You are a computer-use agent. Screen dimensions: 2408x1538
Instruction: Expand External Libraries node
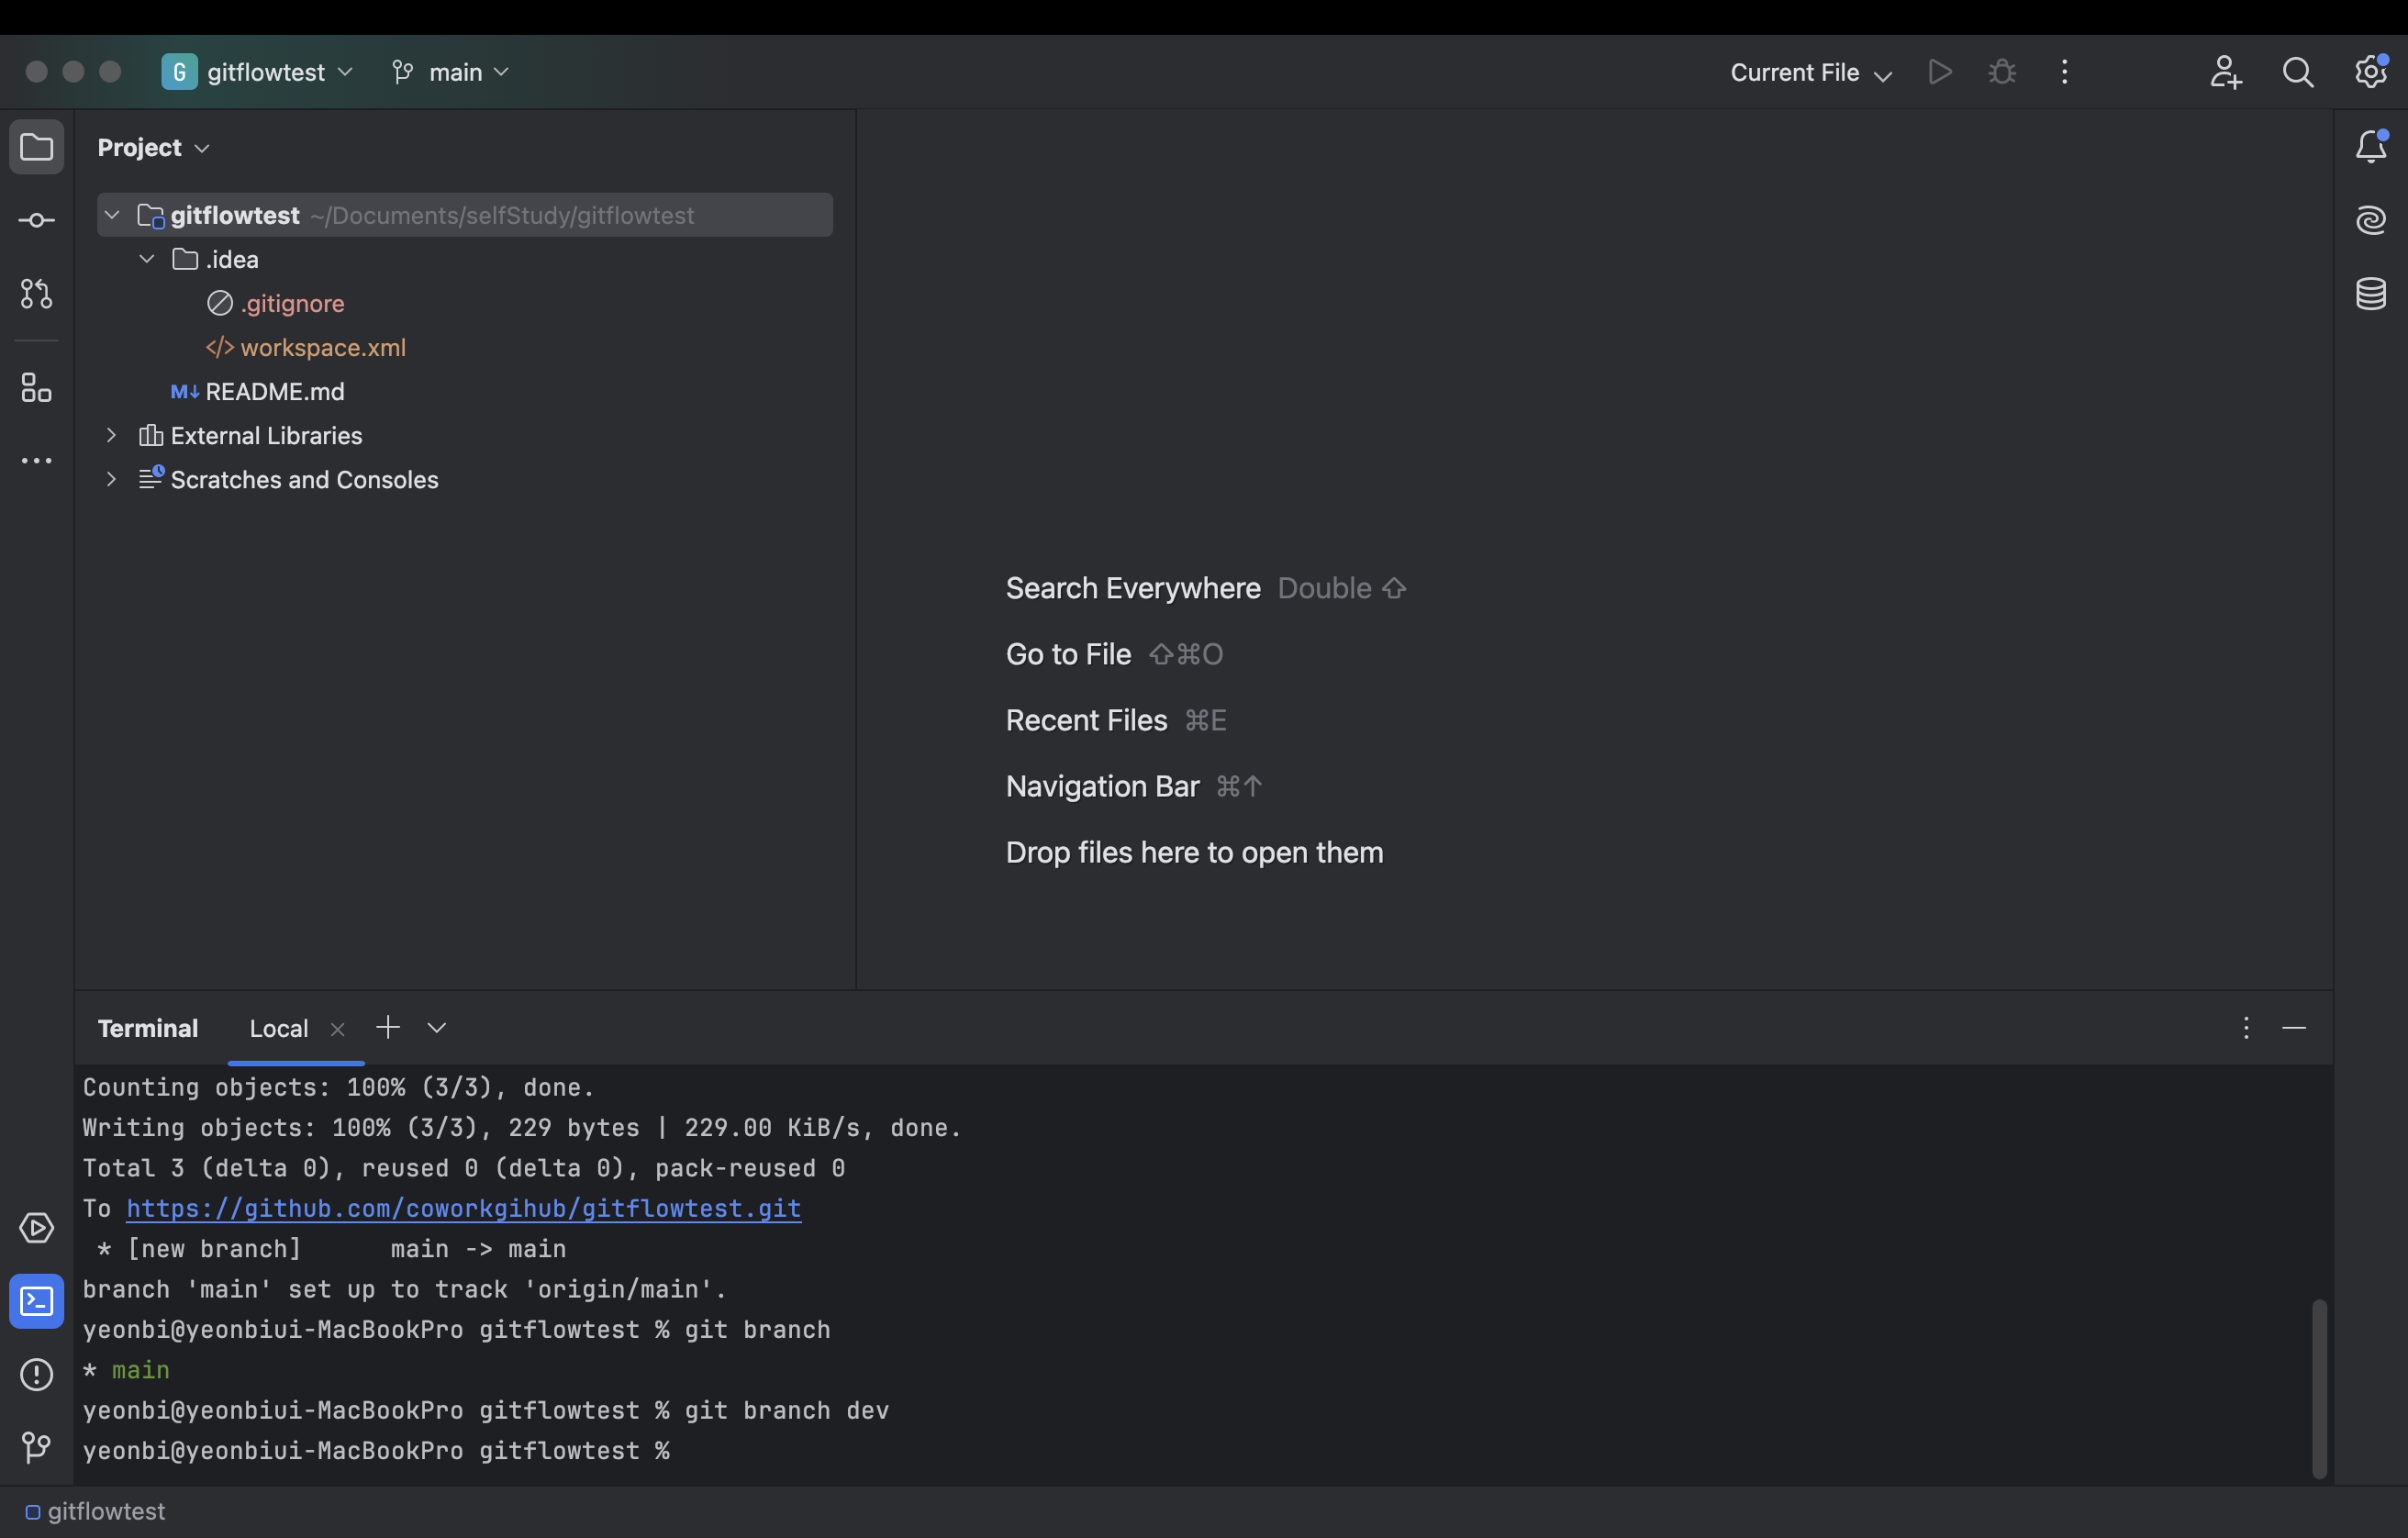(x=111, y=435)
